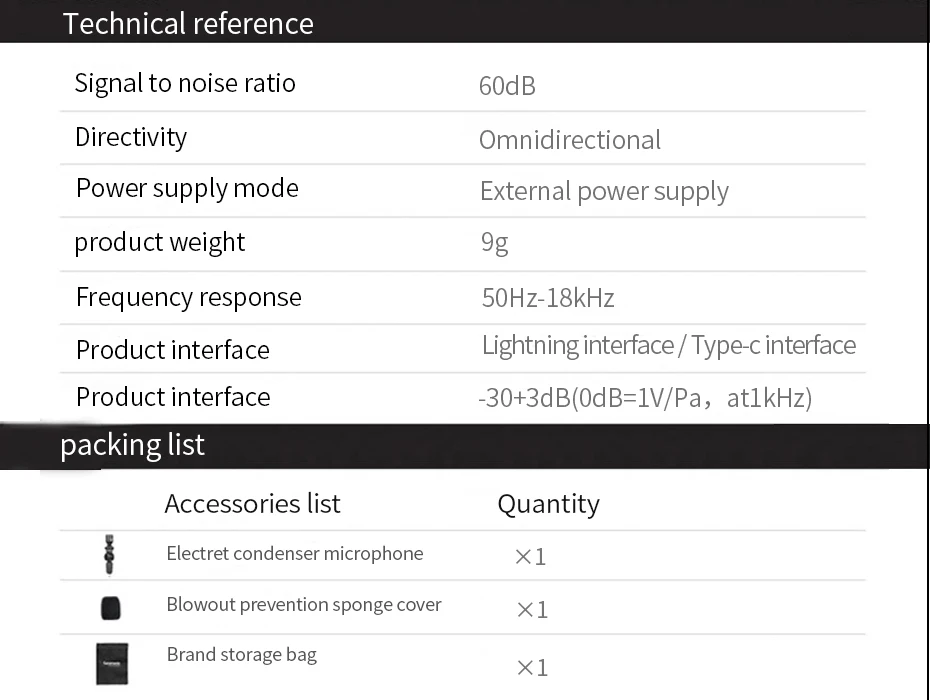Click Lightning interface / Type-c interface text
930x700 pixels.
pyautogui.click(x=669, y=346)
